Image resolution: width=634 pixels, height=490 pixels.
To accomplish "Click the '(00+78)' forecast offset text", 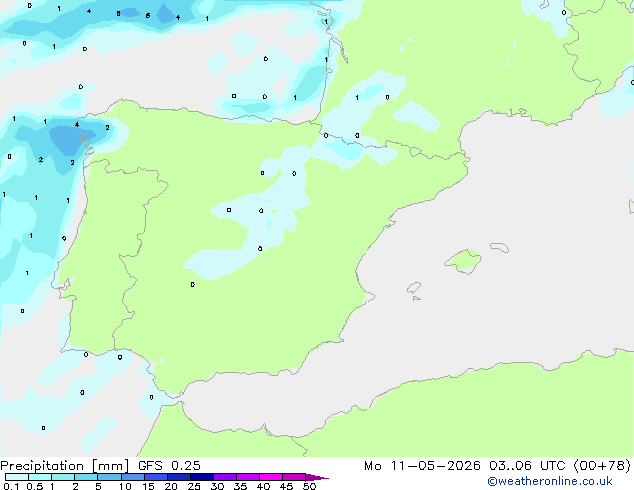I will (602, 466).
